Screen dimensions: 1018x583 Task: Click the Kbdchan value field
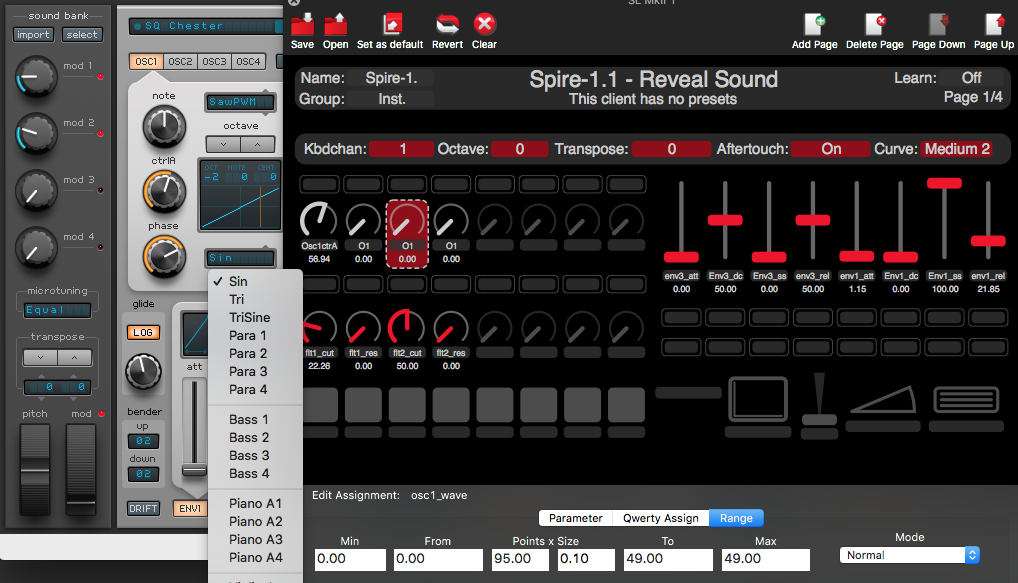pyautogui.click(x=402, y=149)
